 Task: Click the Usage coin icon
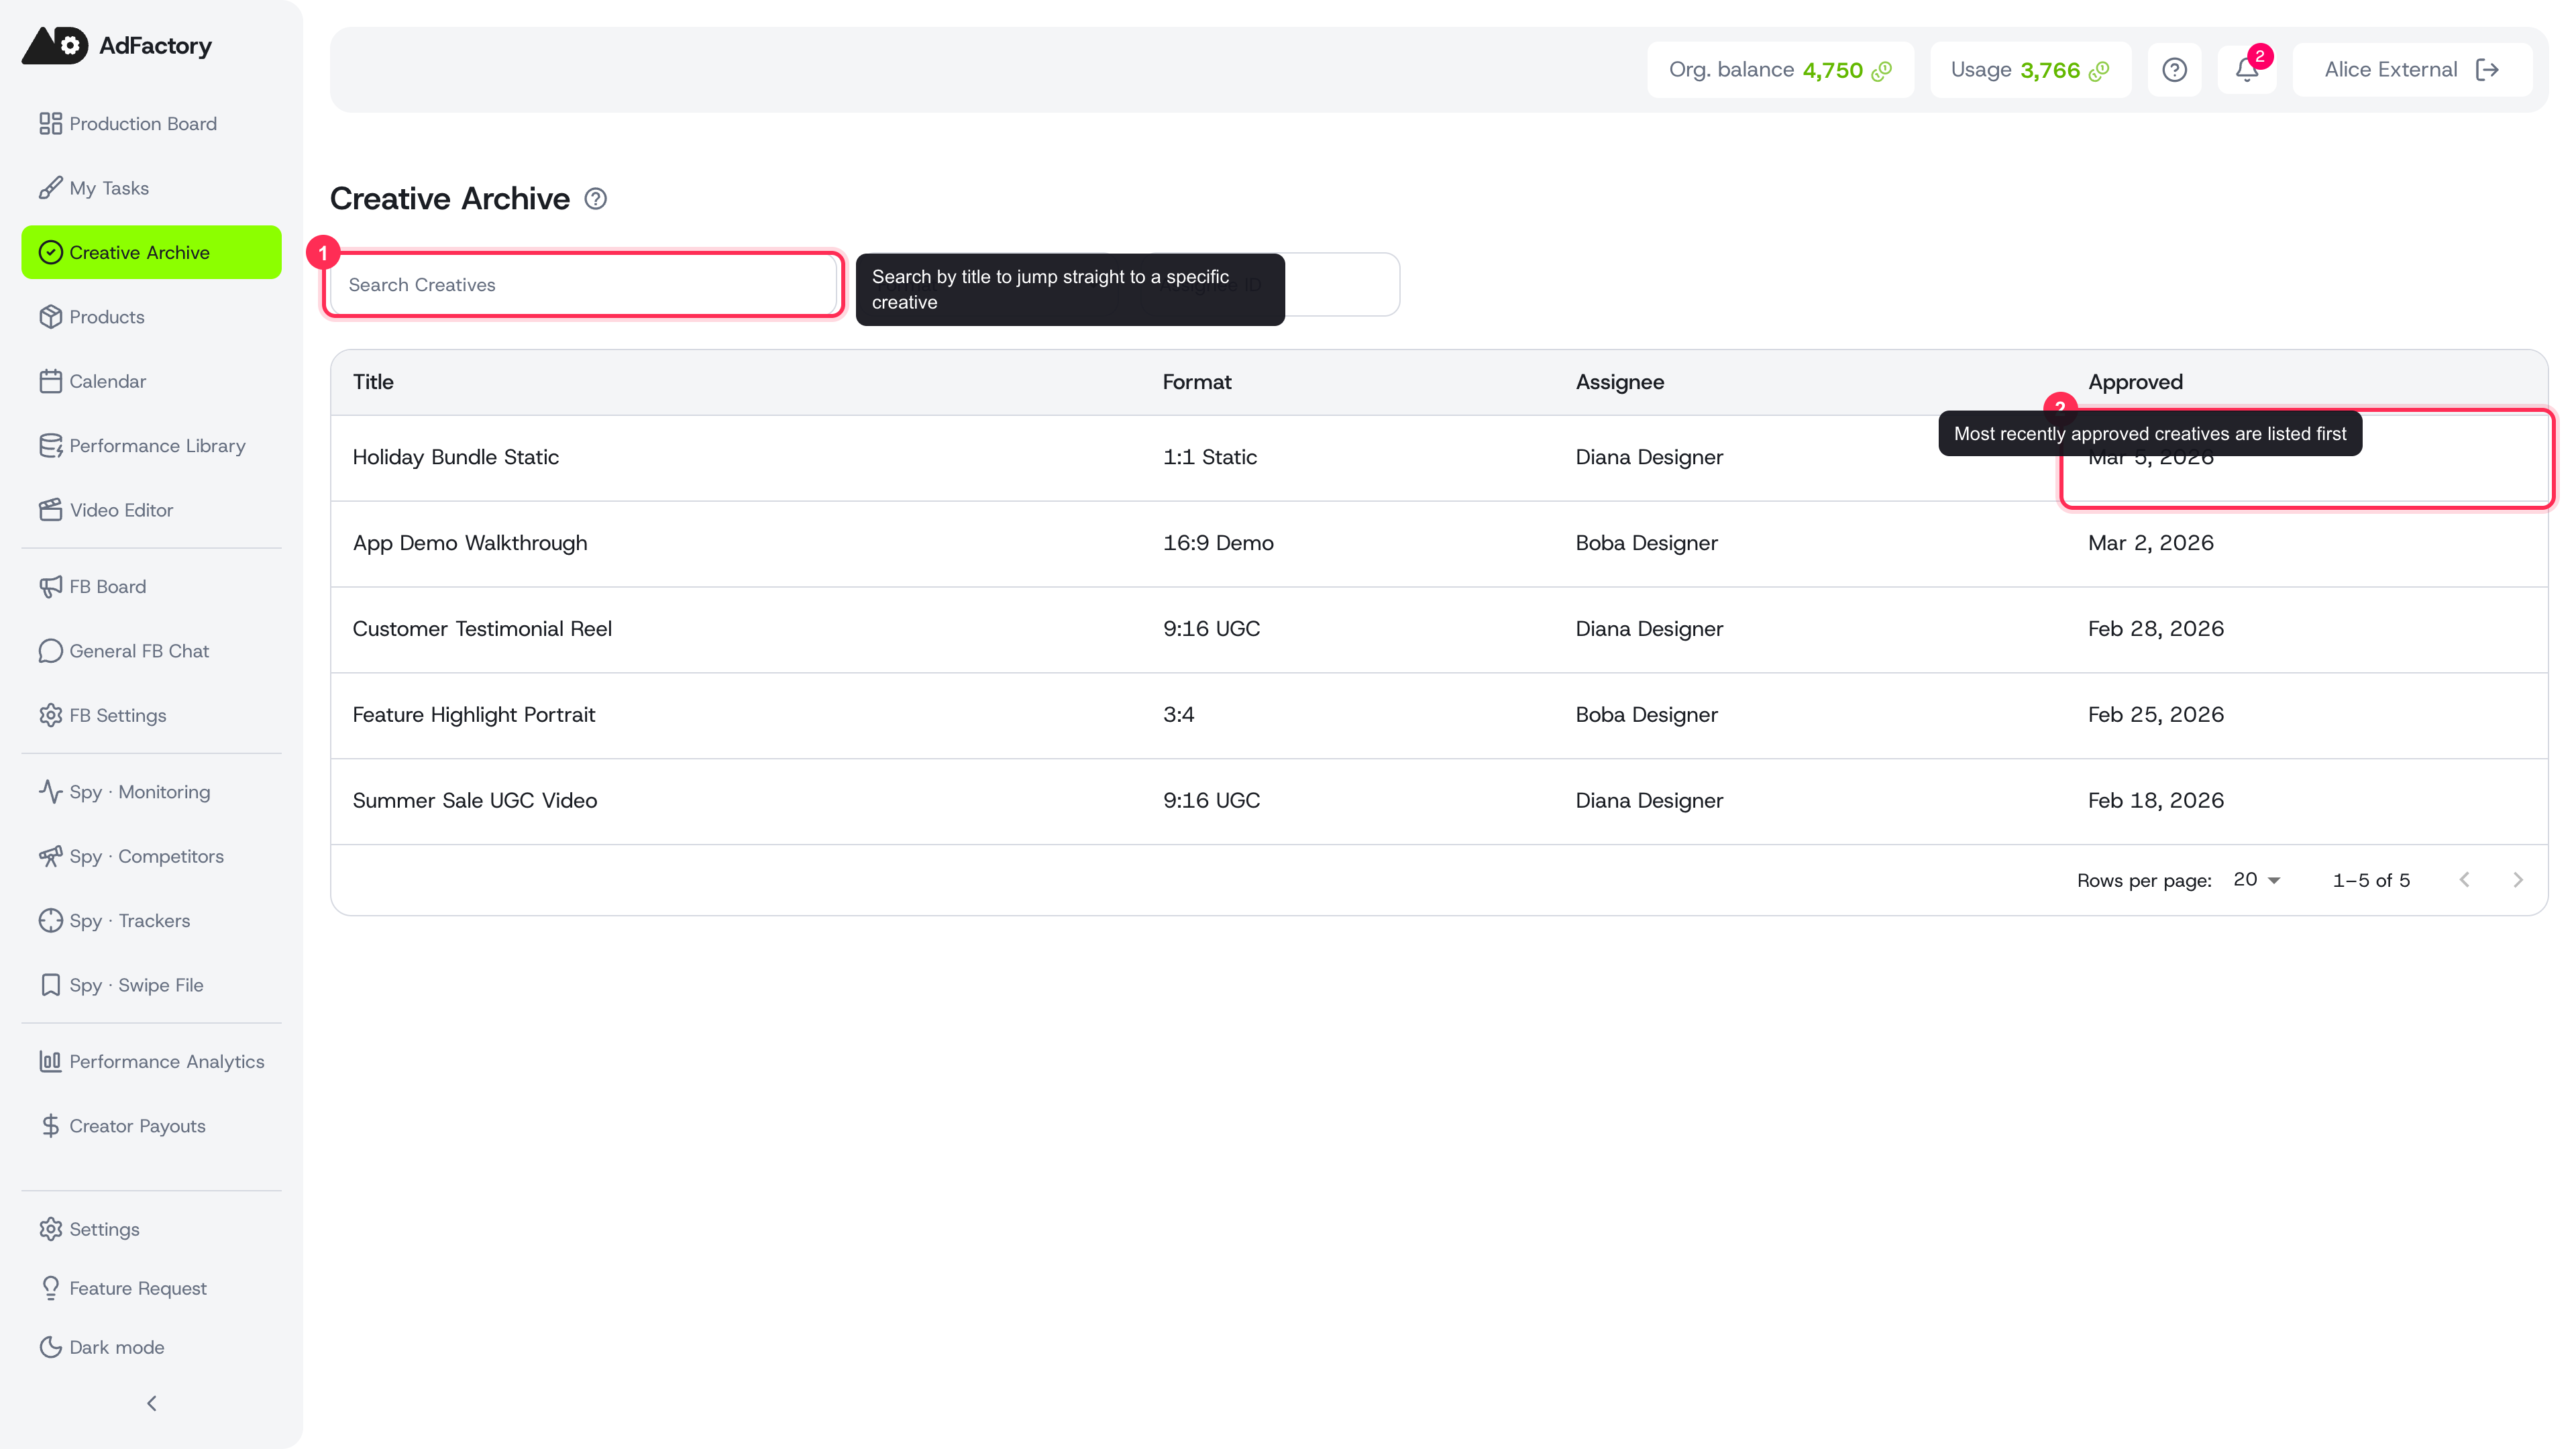pyautogui.click(x=2099, y=71)
